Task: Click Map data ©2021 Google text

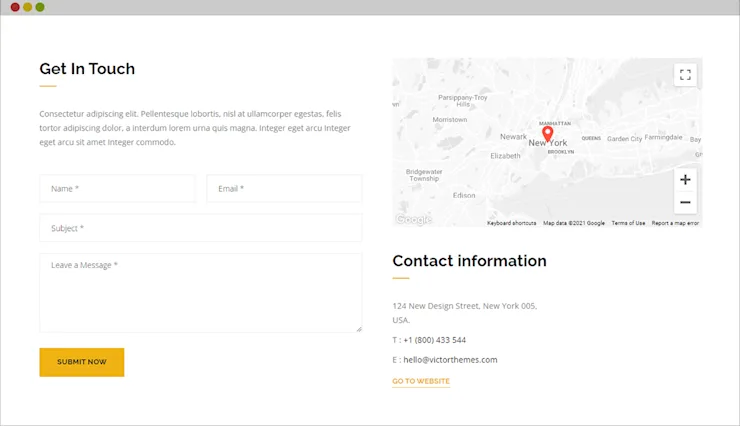Action: (x=574, y=223)
